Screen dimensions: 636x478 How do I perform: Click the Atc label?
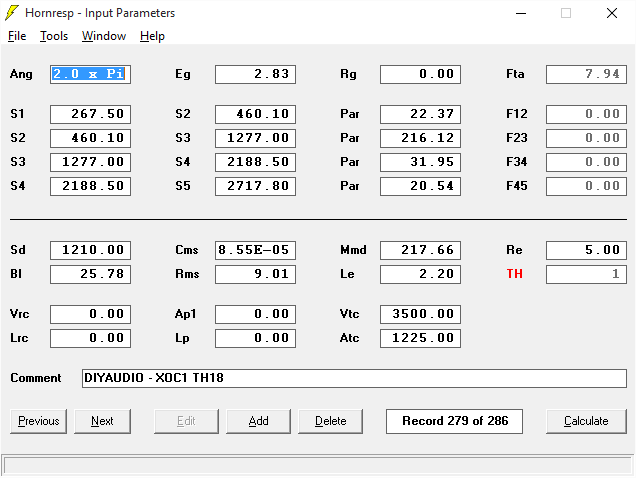(x=349, y=338)
